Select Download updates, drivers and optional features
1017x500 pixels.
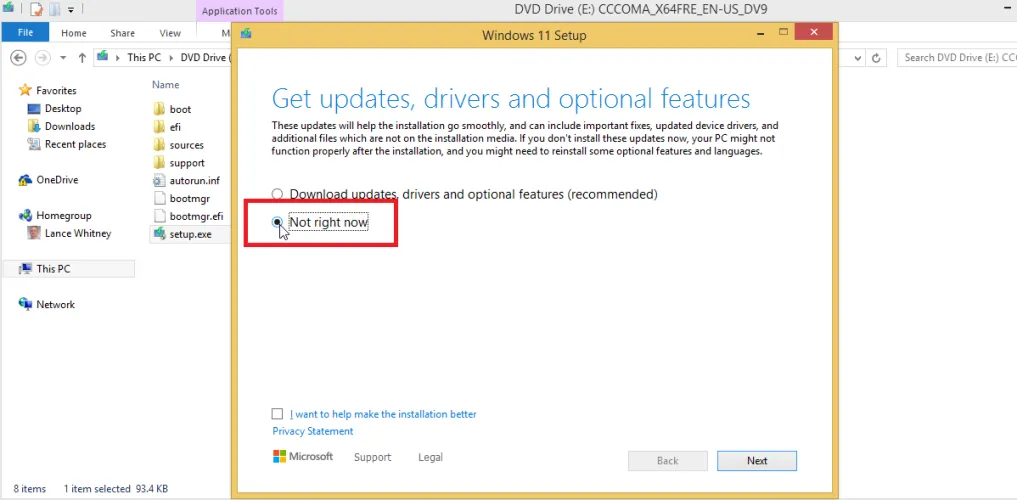278,194
